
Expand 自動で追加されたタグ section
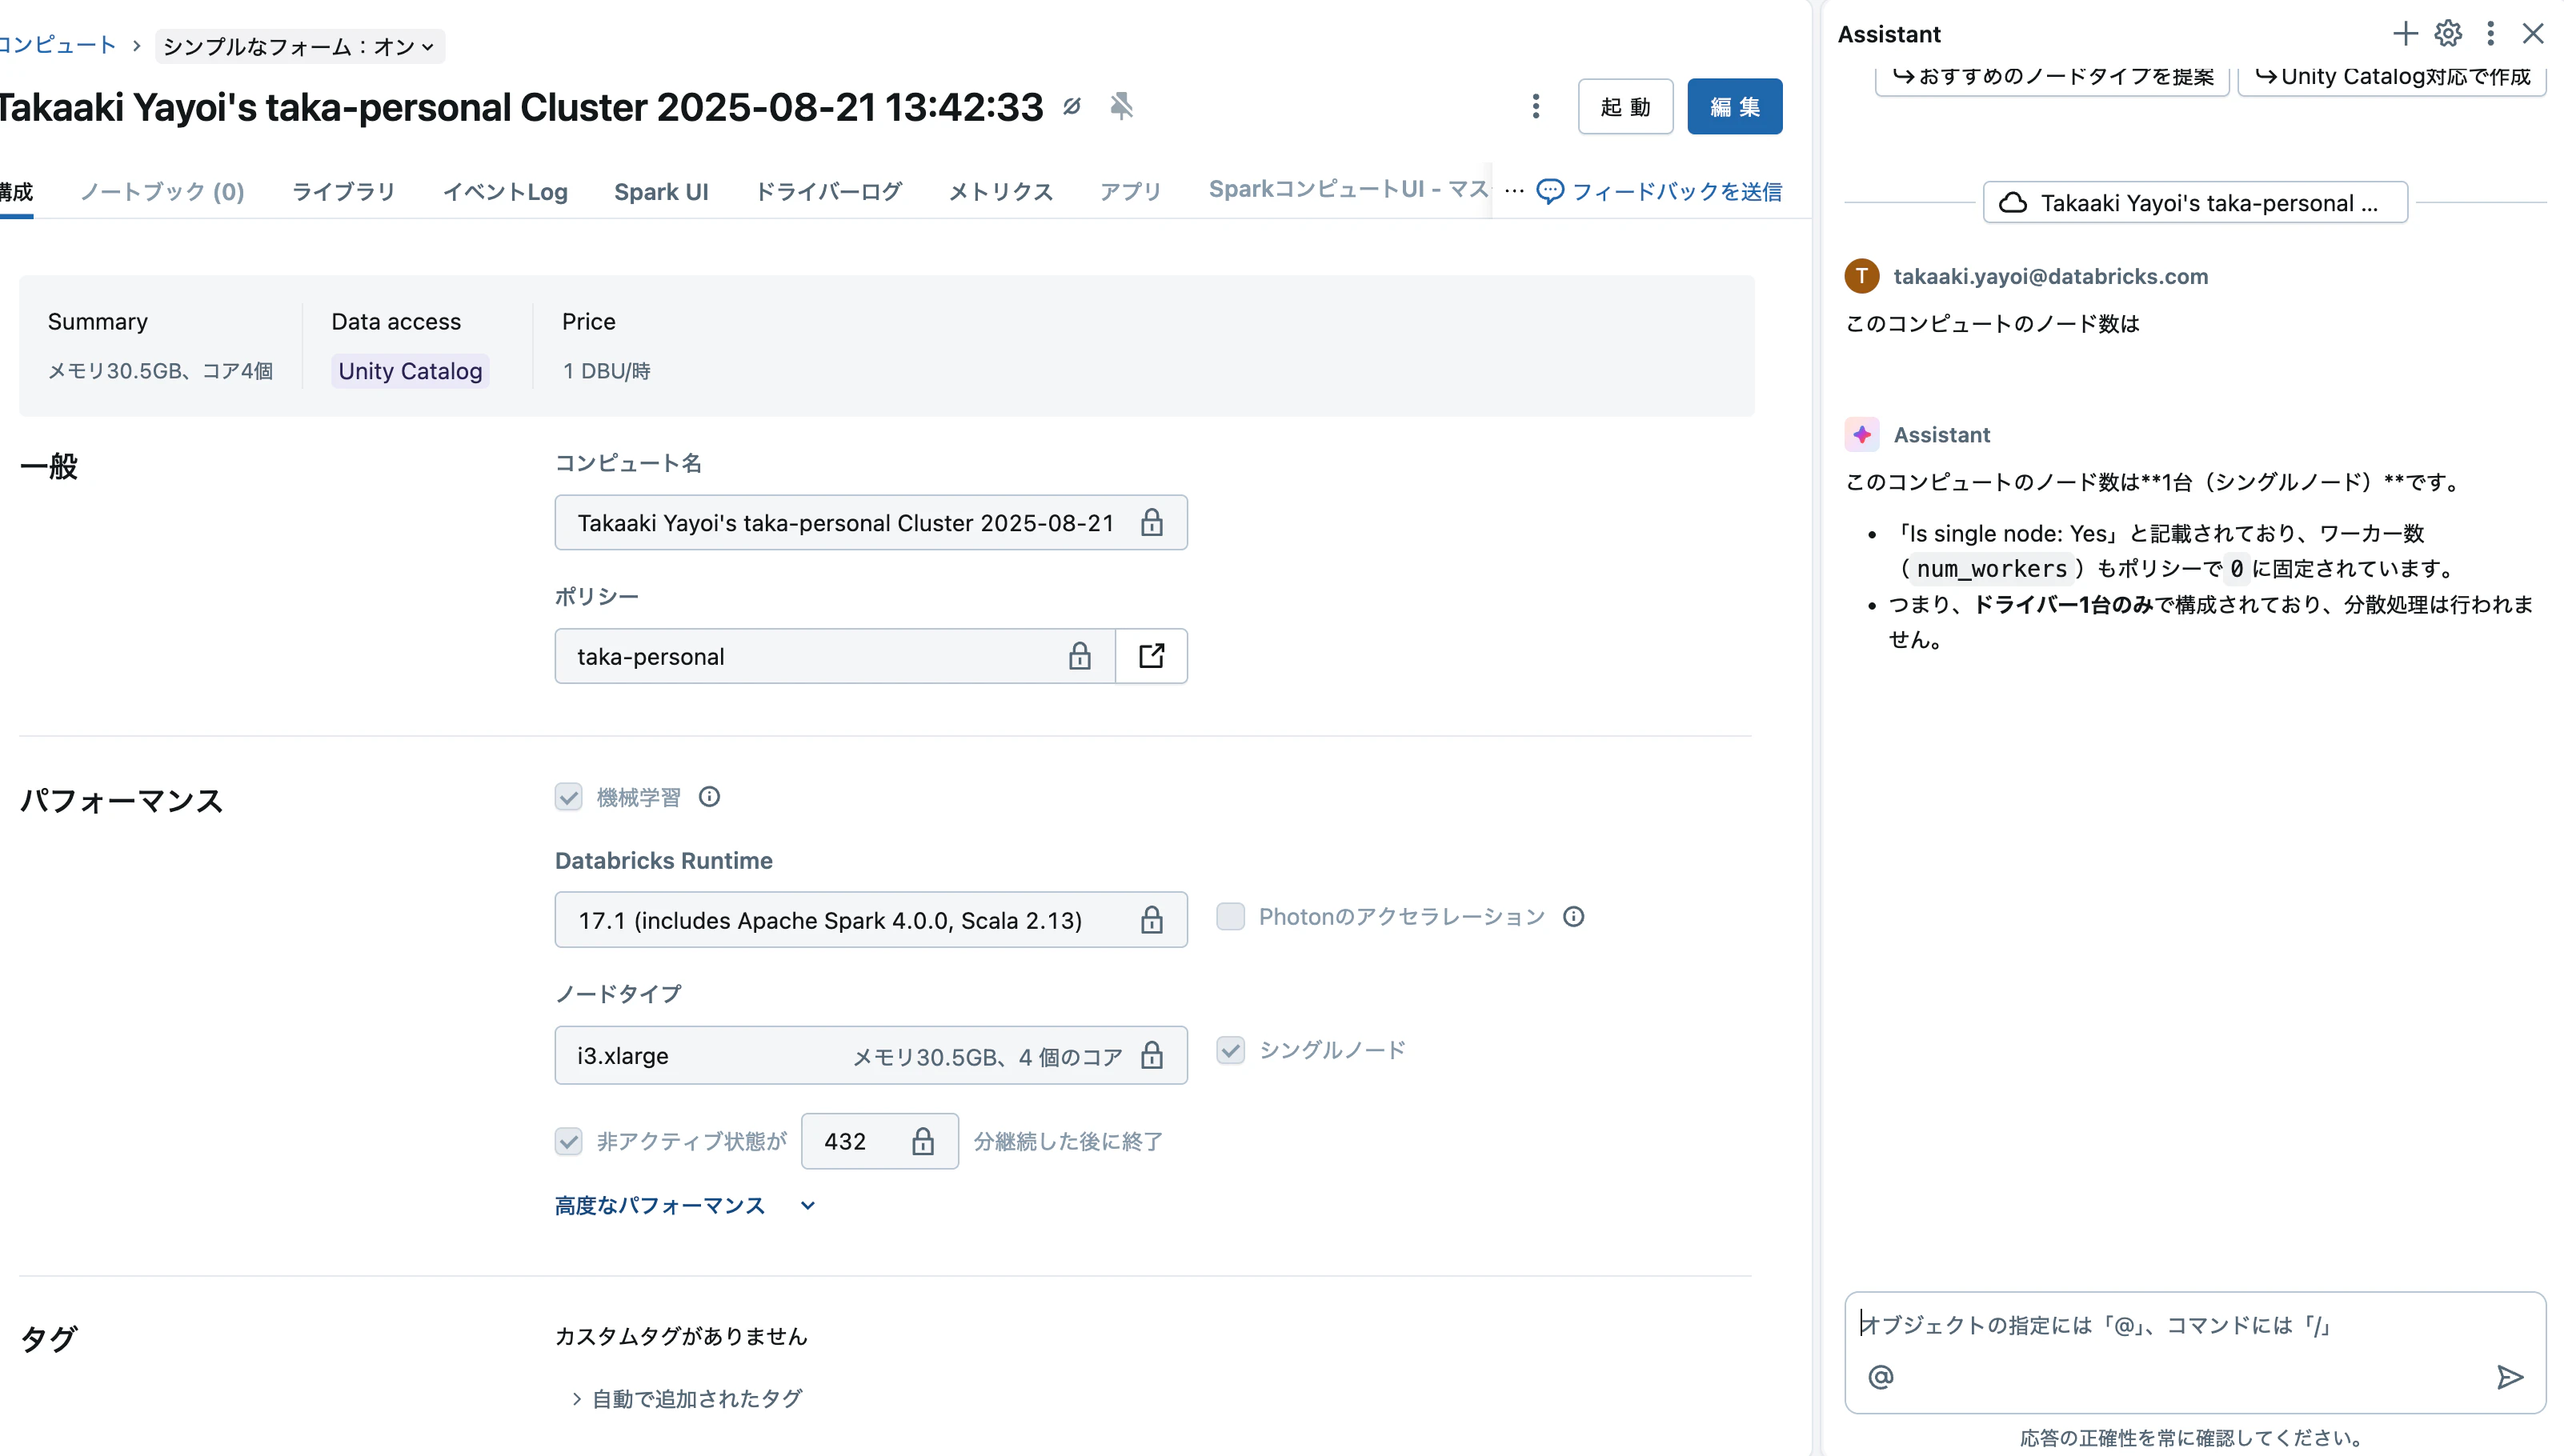pyautogui.click(x=687, y=1398)
